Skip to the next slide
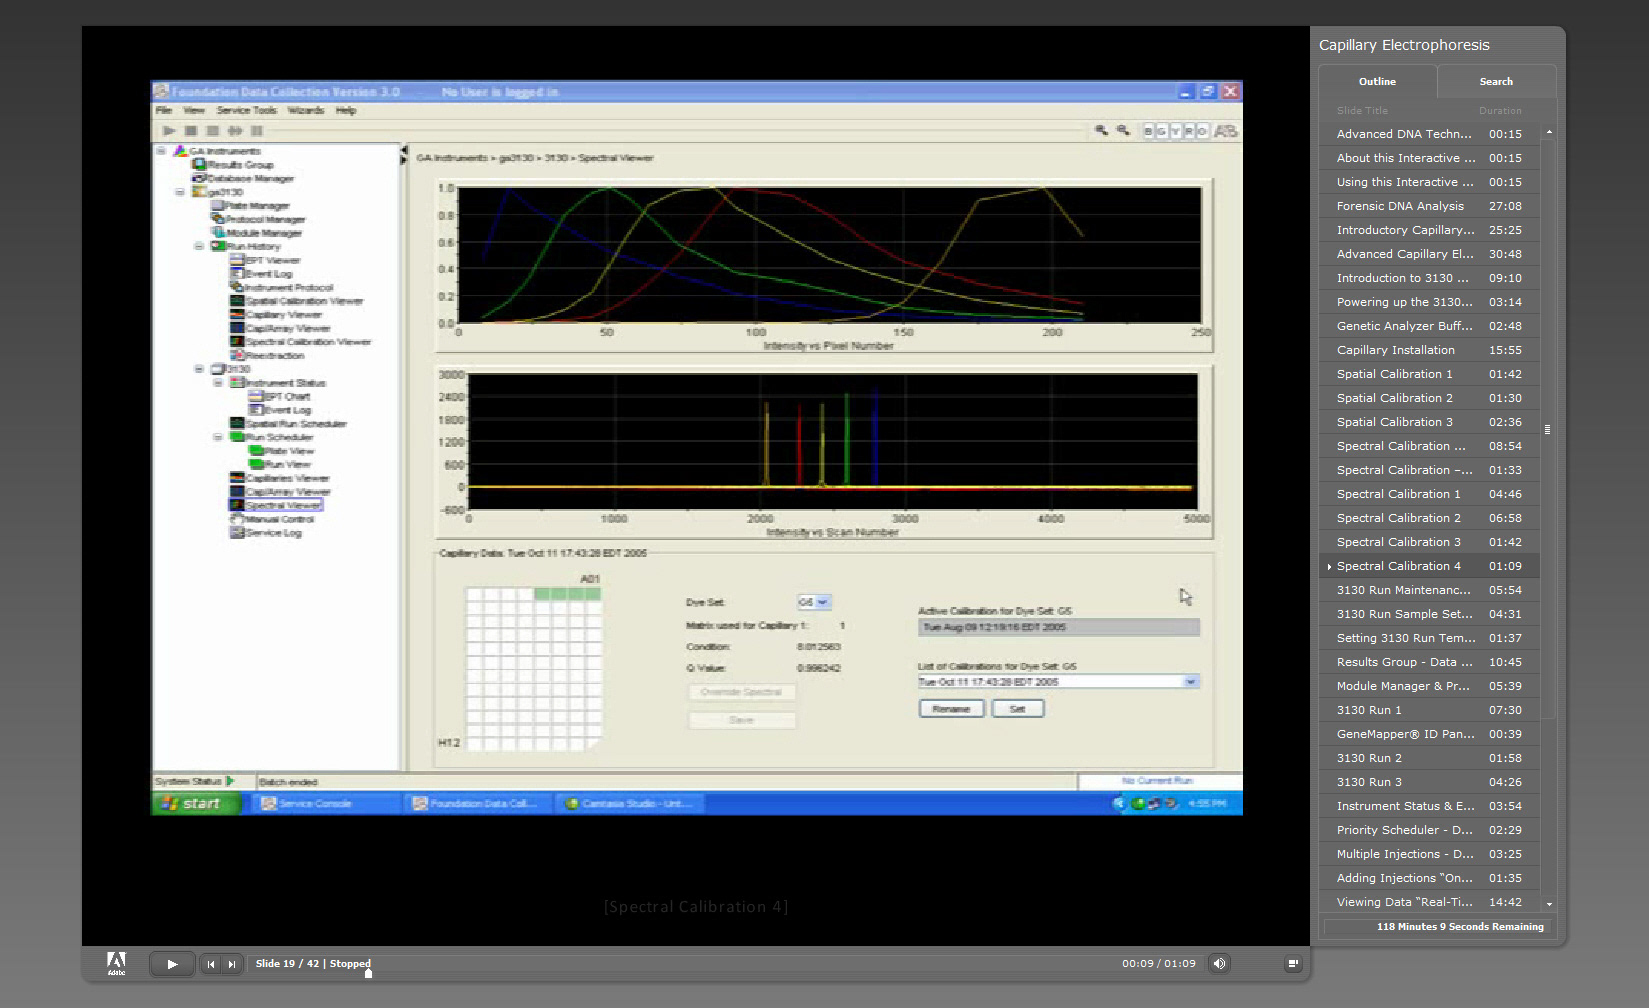The height and width of the screenshot is (1008, 1649). coord(231,964)
